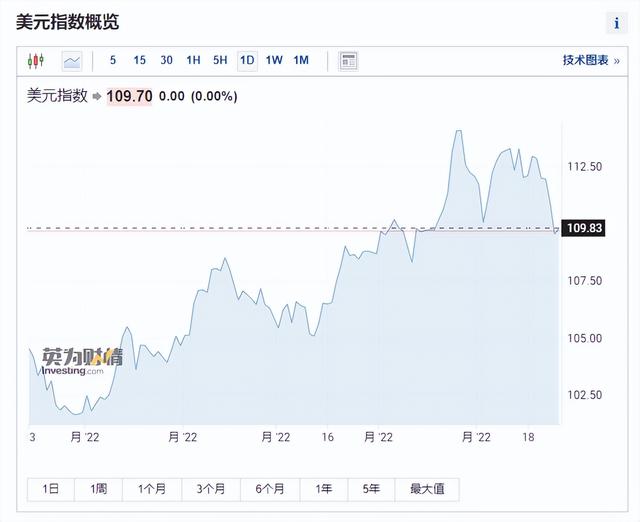Screen dimensions: 640x522
Task: Select the 15-minute interval
Action: 140,60
